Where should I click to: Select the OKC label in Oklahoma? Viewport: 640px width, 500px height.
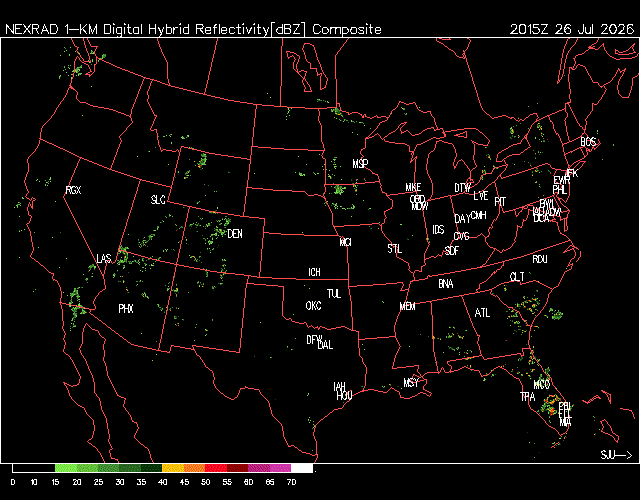[313, 306]
